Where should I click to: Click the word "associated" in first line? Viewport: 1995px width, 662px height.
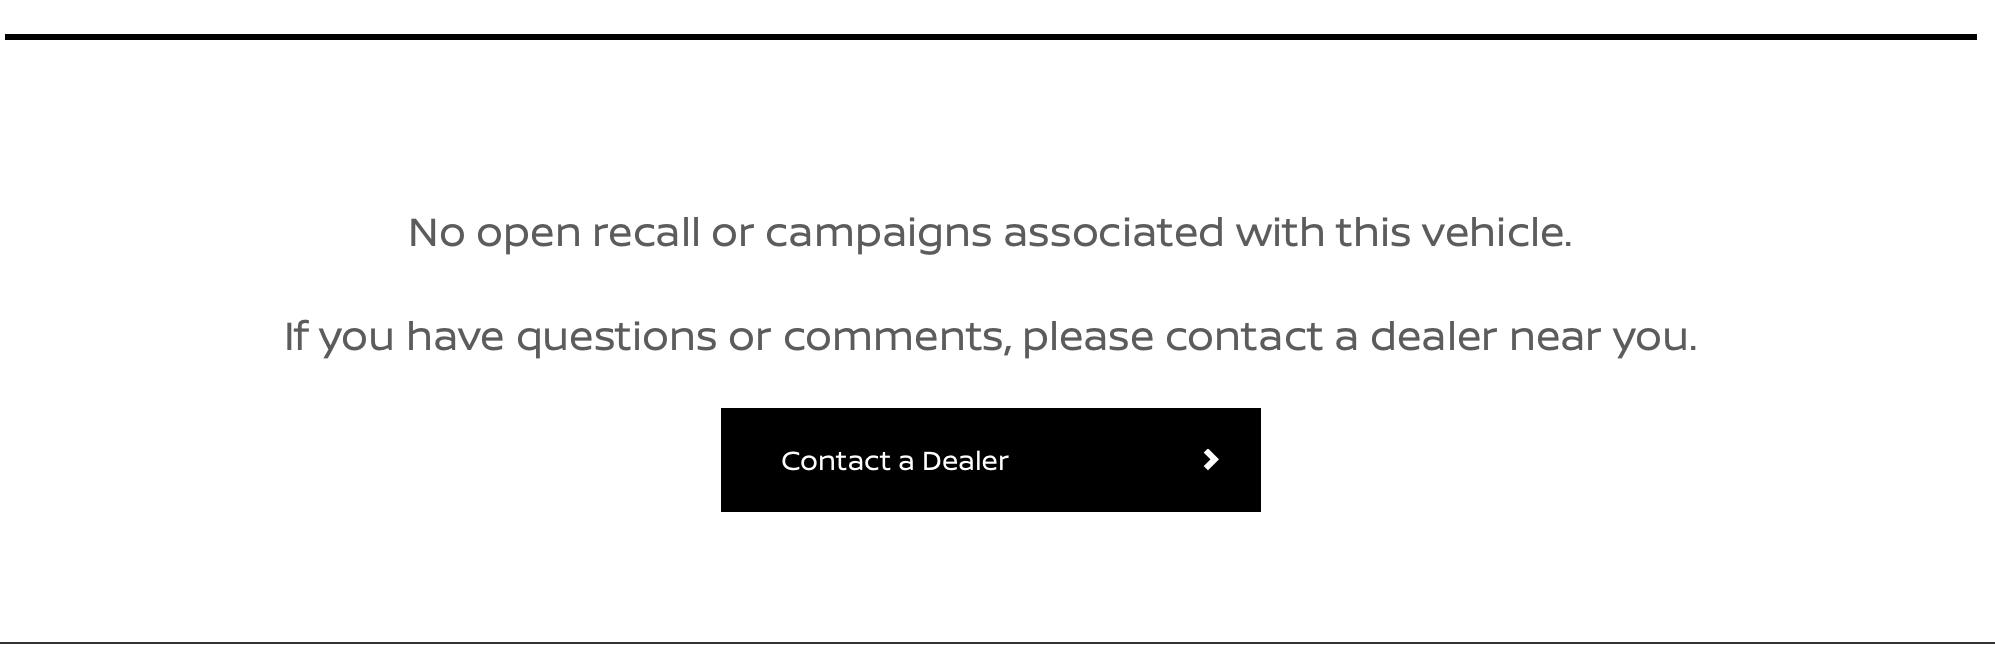[1114, 232]
